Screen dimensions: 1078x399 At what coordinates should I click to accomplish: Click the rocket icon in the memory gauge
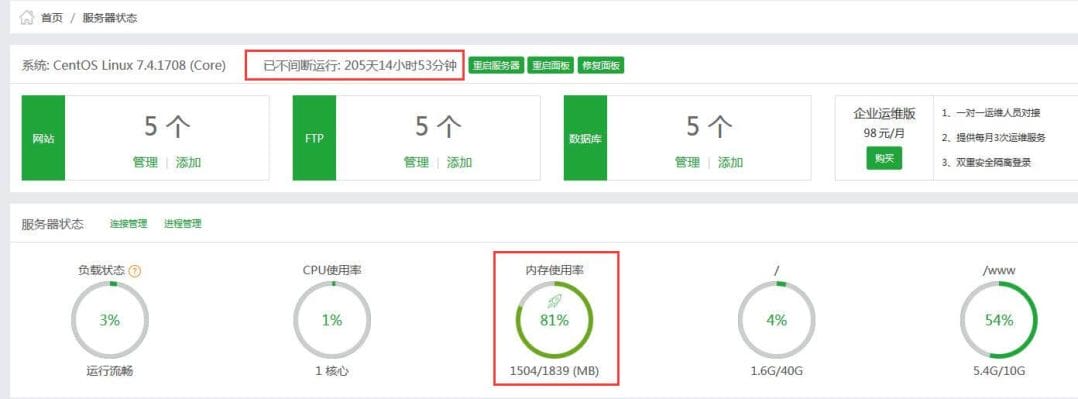coord(554,301)
